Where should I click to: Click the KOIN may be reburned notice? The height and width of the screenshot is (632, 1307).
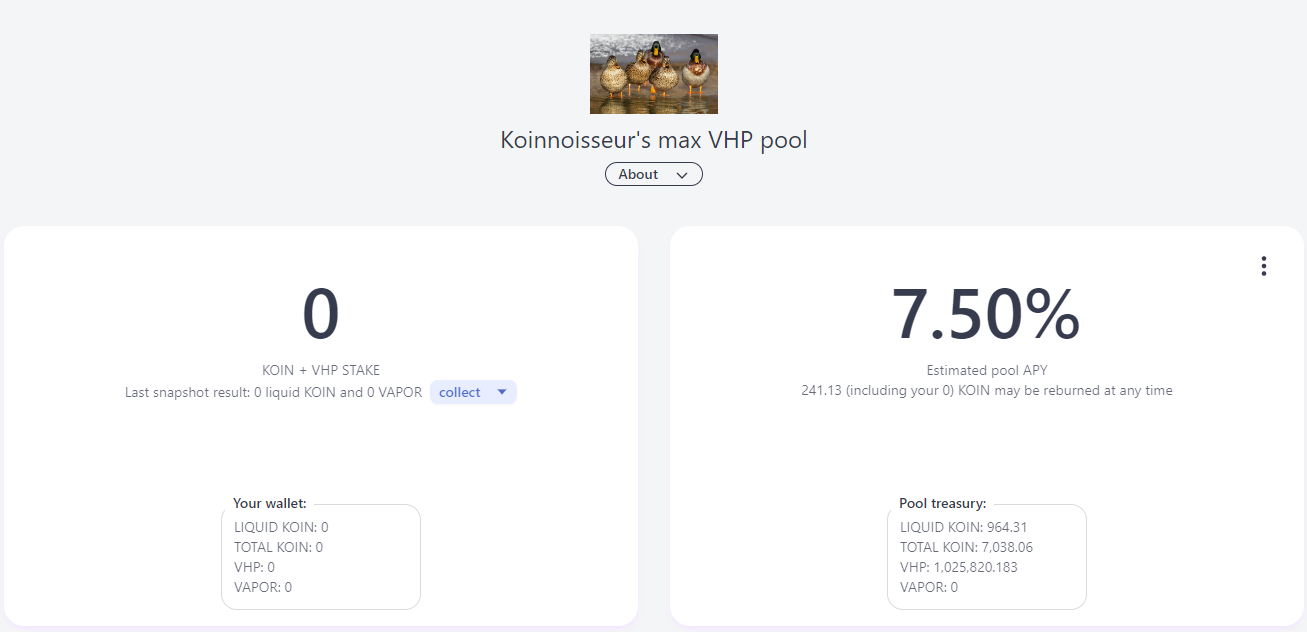pos(987,390)
